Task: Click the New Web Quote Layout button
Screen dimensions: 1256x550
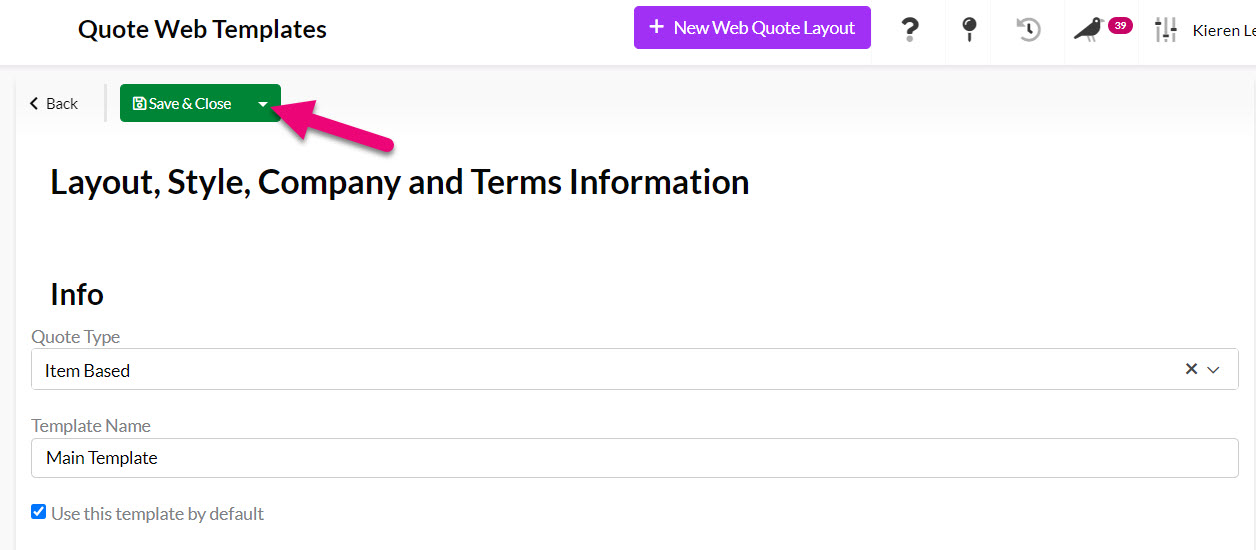Action: pyautogui.click(x=752, y=27)
